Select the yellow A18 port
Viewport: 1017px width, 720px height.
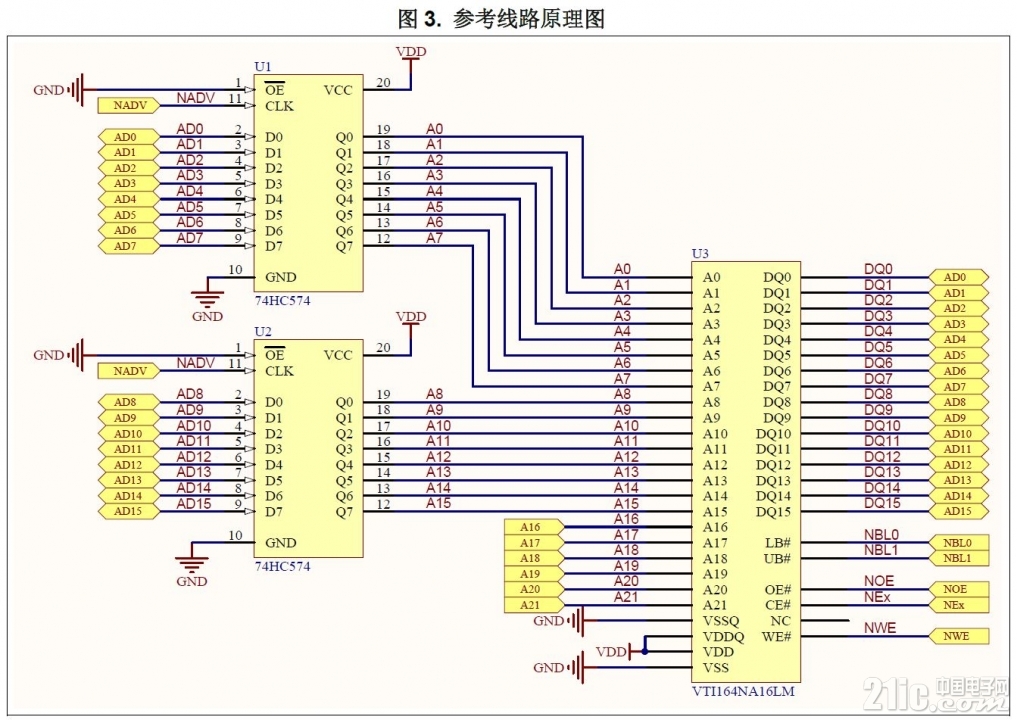[x=534, y=558]
